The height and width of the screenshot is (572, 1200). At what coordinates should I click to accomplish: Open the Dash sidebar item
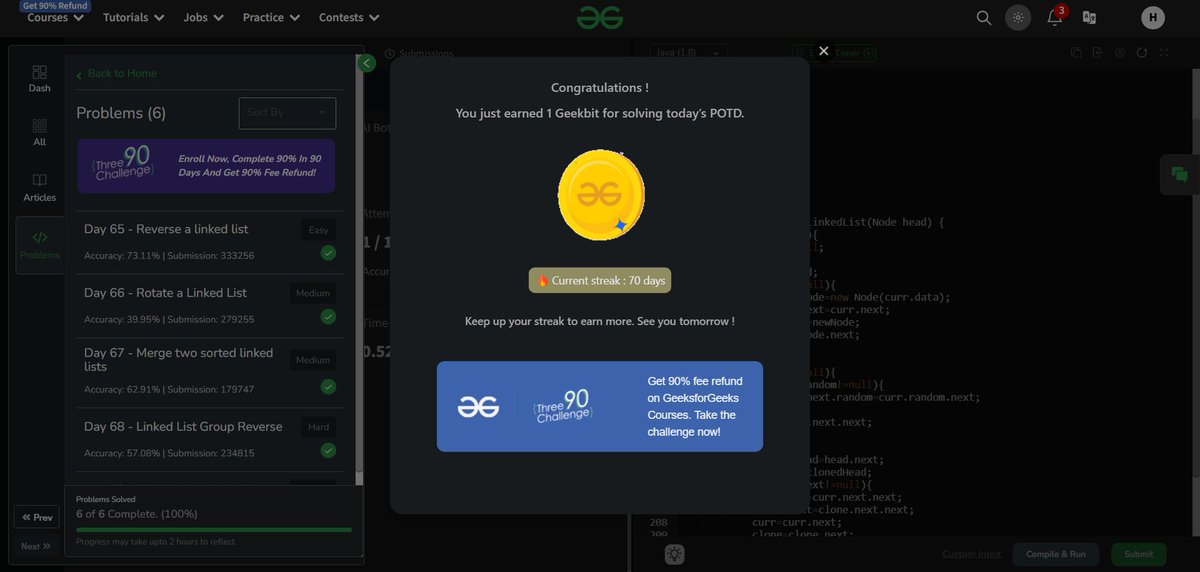click(39, 79)
